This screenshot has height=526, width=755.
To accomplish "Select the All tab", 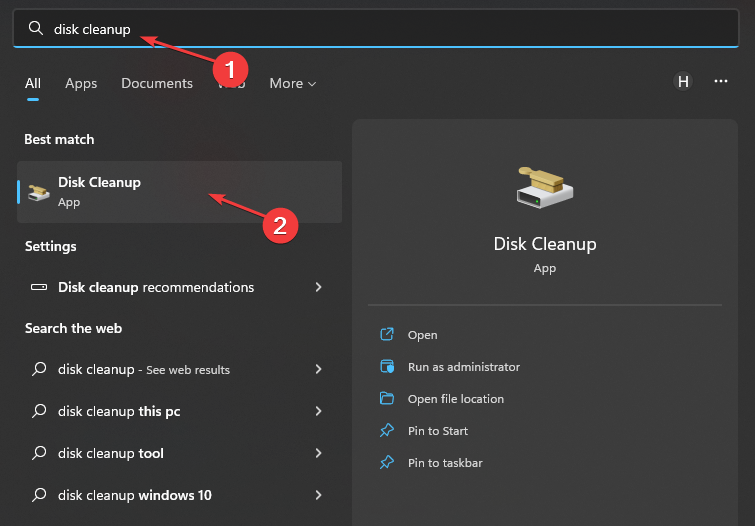I will pos(33,83).
